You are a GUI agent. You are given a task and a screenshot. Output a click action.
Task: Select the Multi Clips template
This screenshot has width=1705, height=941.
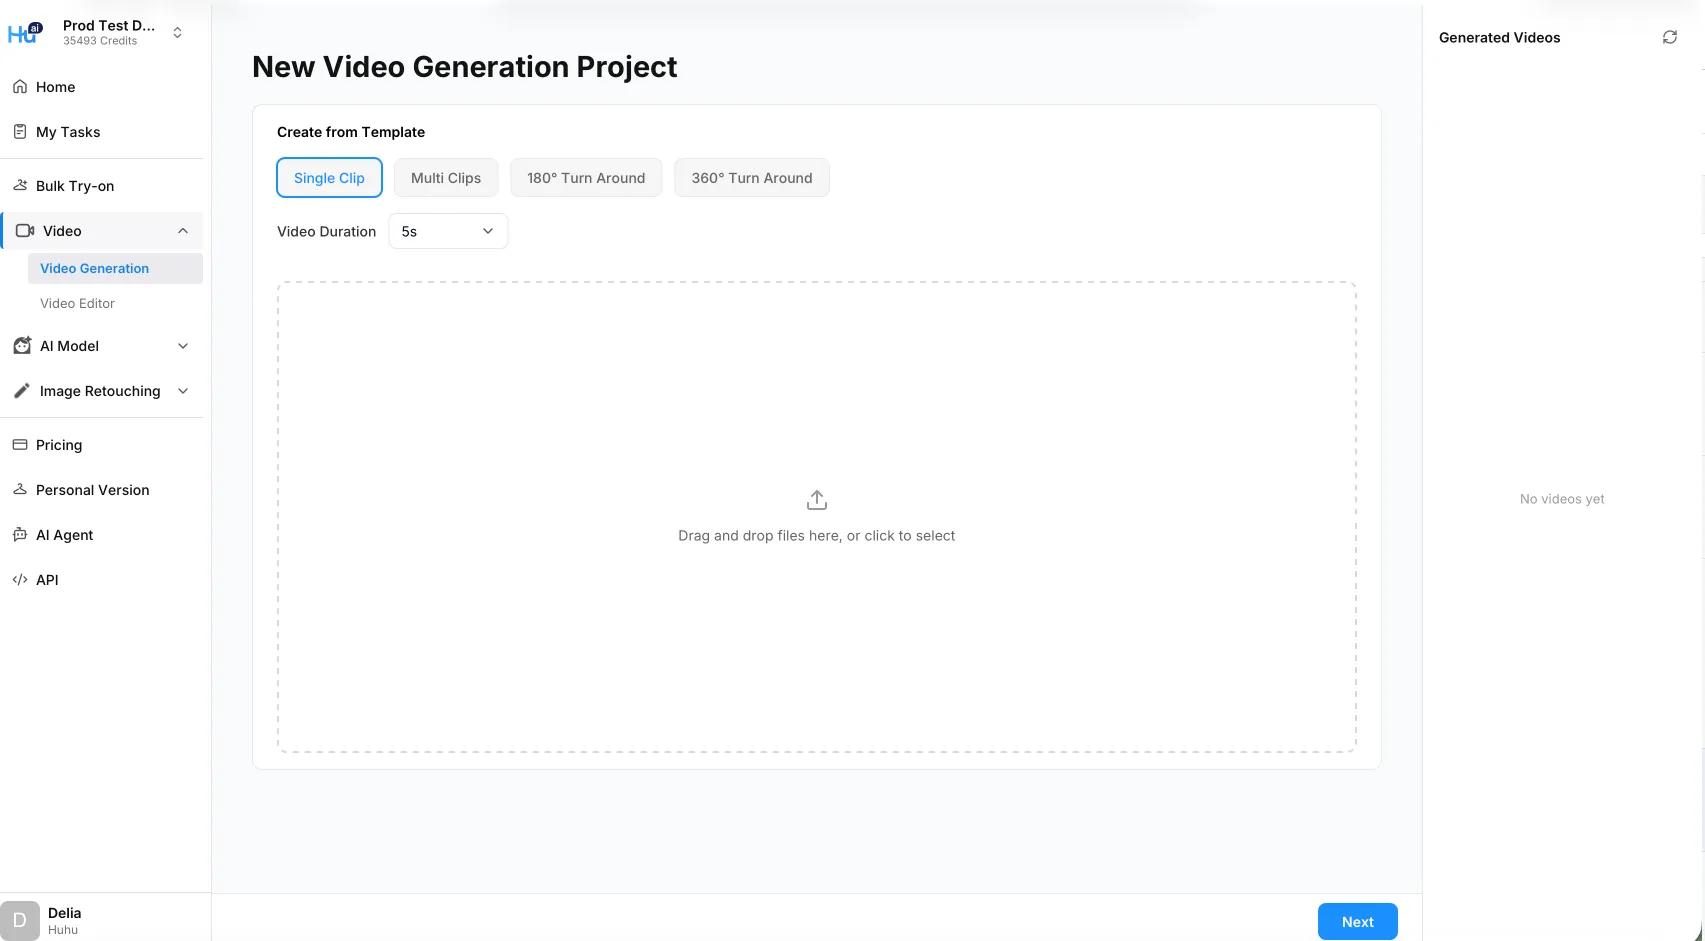click(446, 178)
